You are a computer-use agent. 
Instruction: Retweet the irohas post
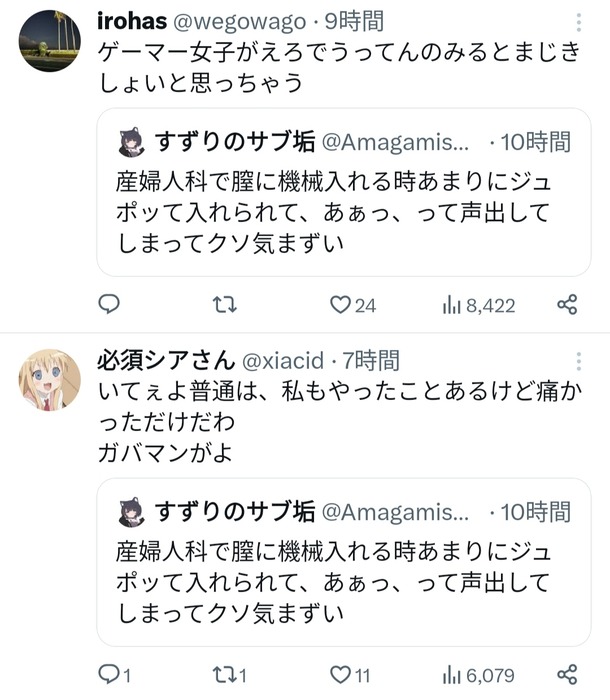tap(224, 305)
